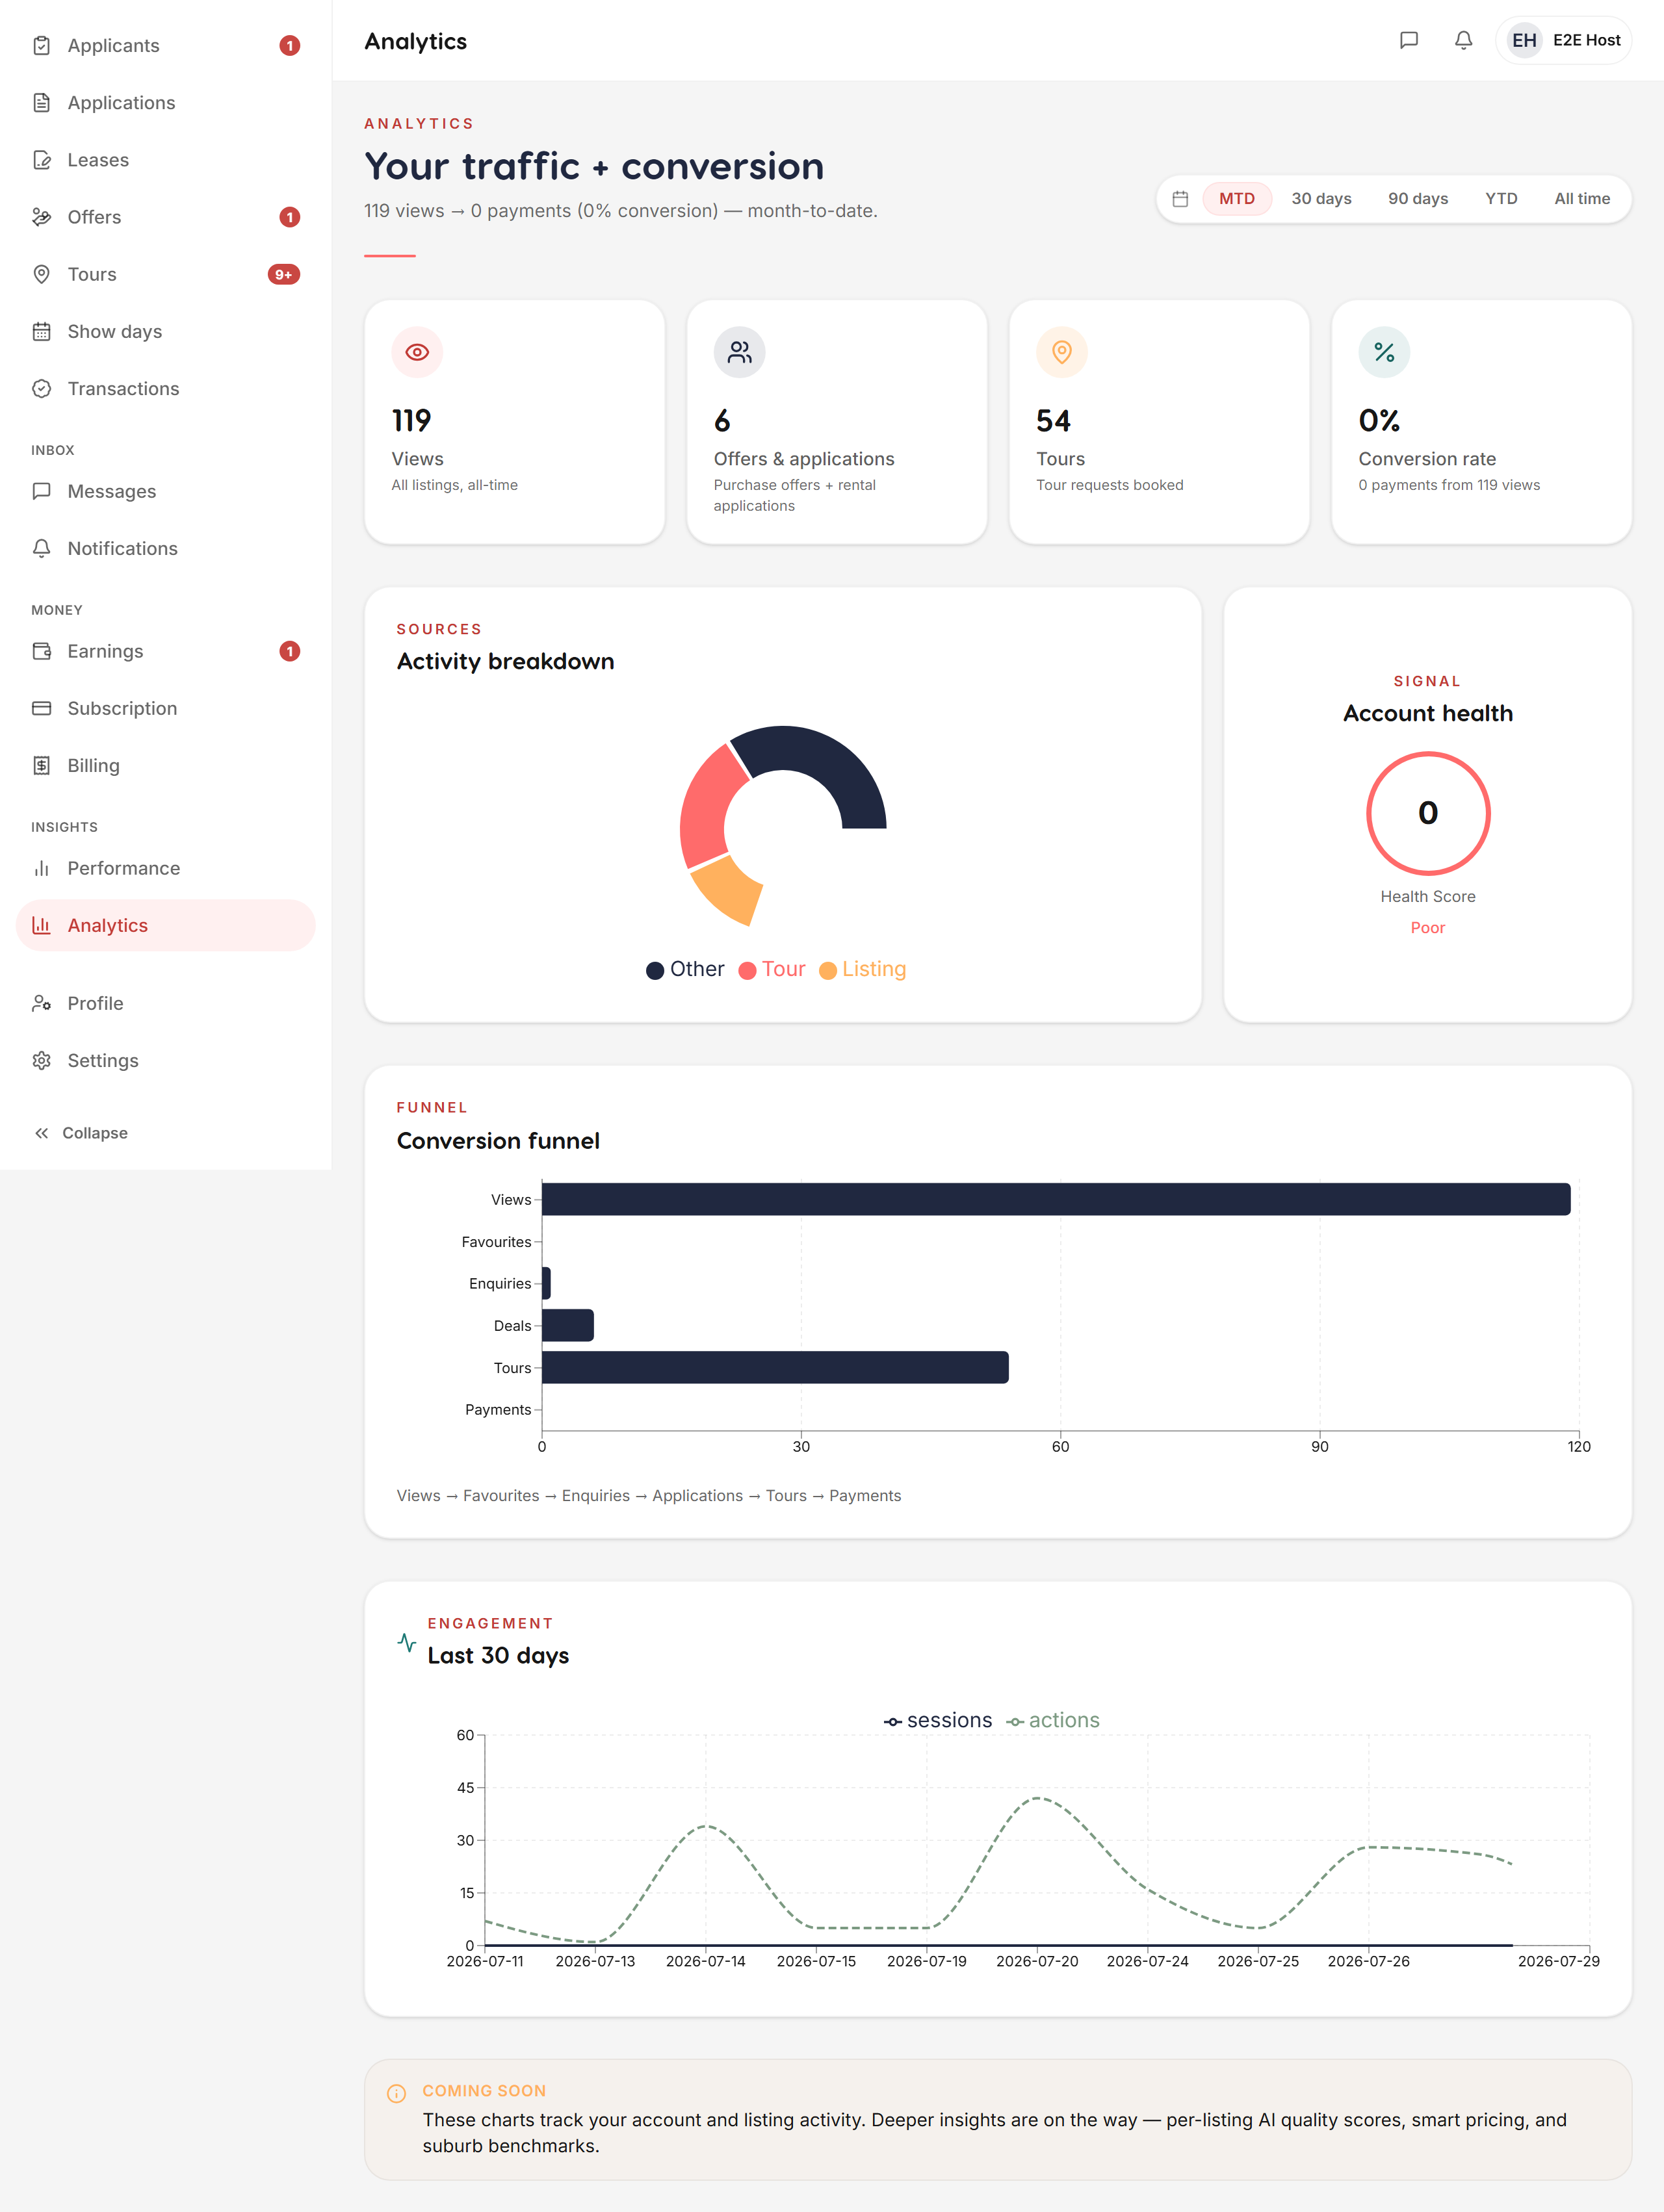Toggle actions series in engagement chart
Image resolution: width=1664 pixels, height=2212 pixels.
click(x=1053, y=1720)
